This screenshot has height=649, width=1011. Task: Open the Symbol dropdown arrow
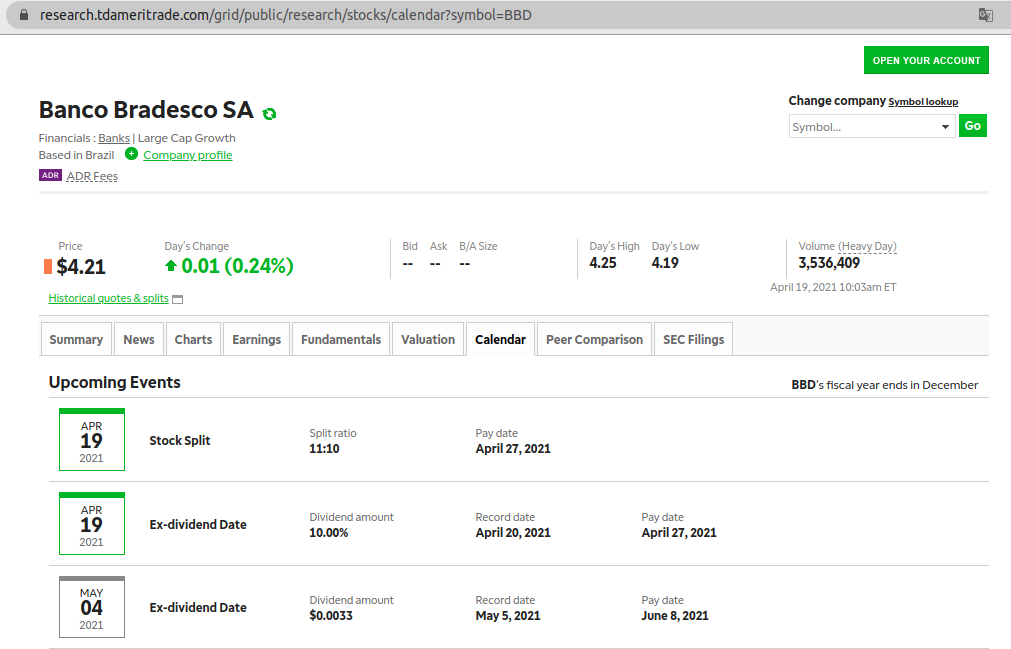click(x=945, y=127)
